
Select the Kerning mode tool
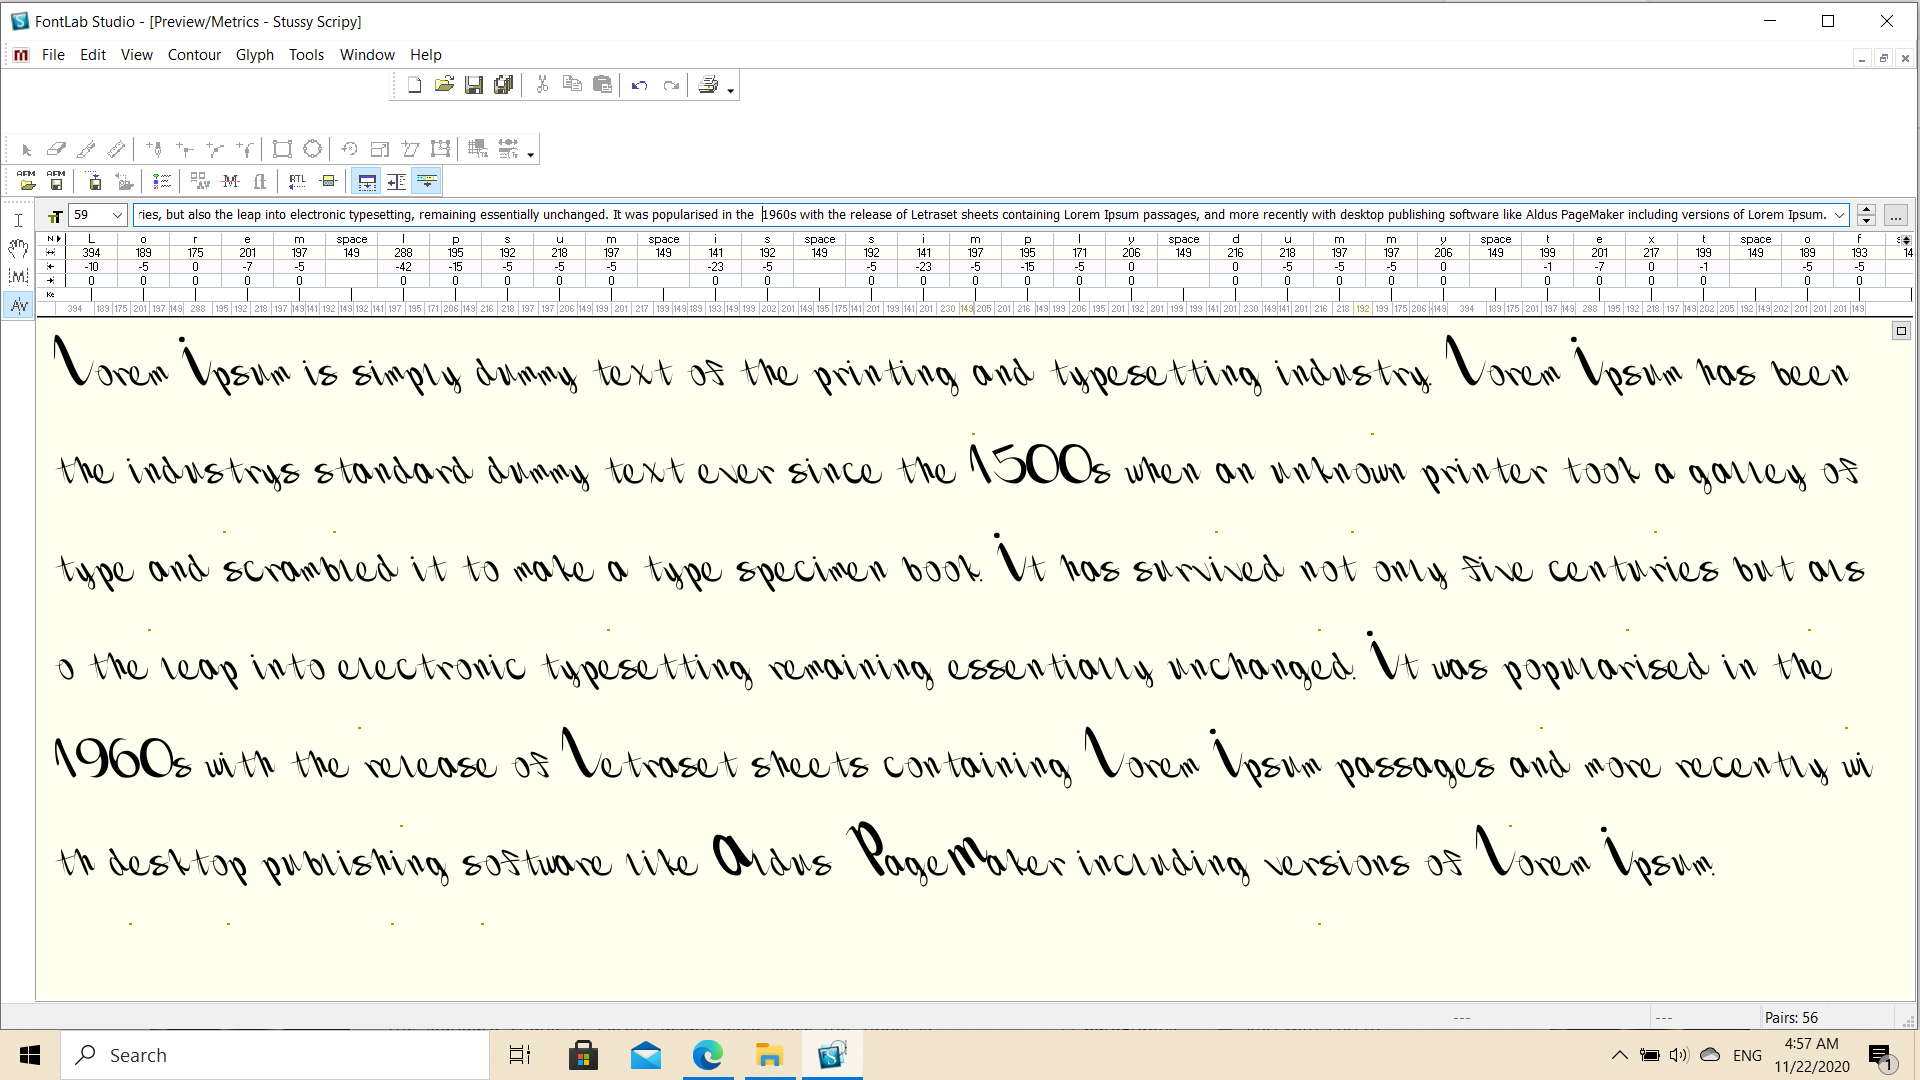pos(18,305)
